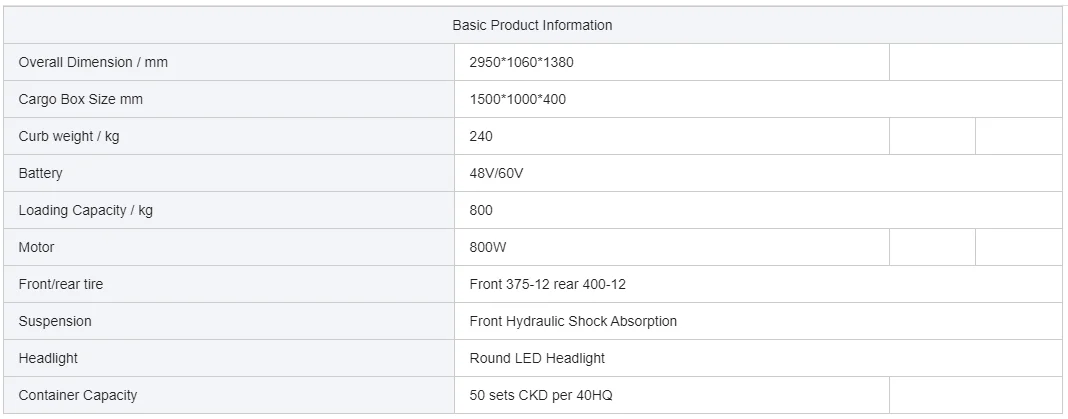The height and width of the screenshot is (419, 1068).
Task: Click the Front/rear tire label
Action: 60,284
